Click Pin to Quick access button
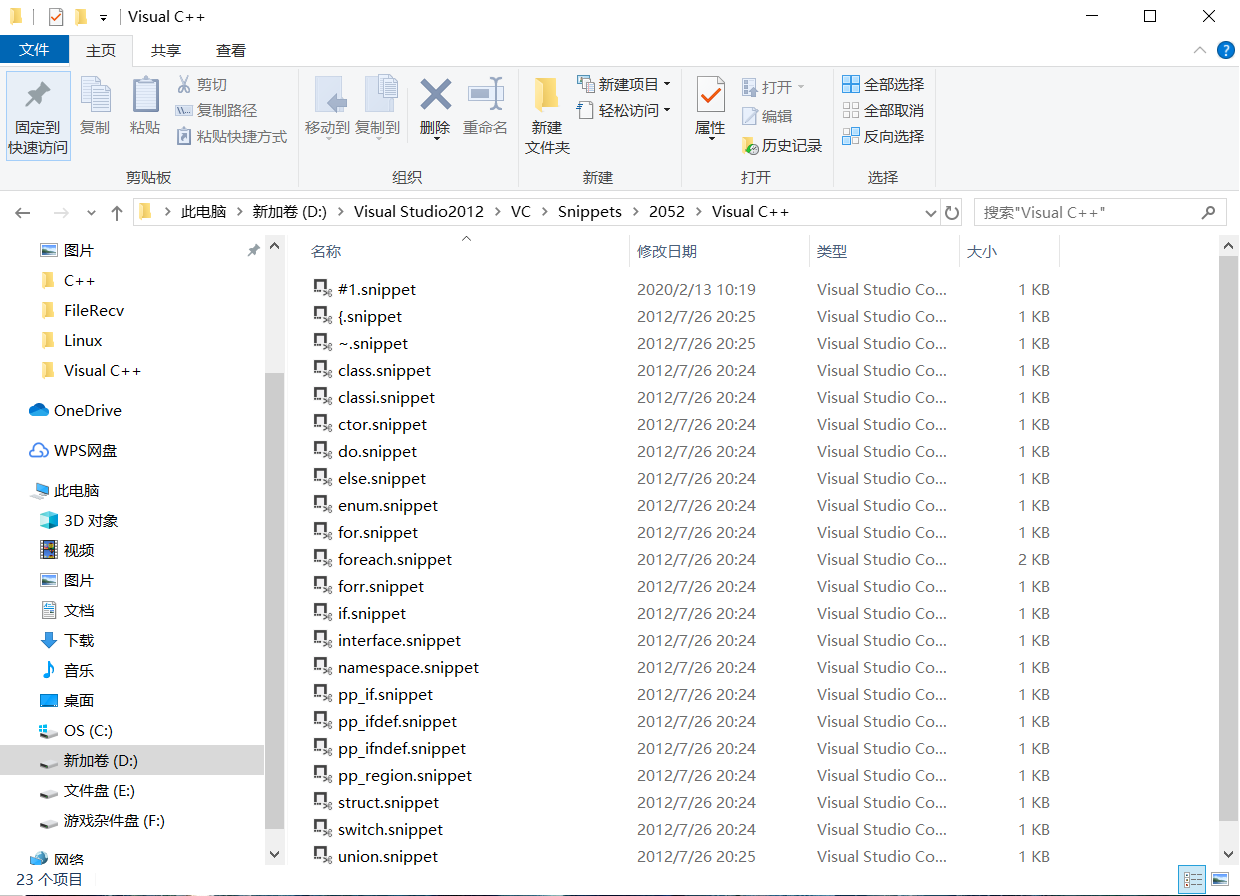1240x896 pixels. coord(38,116)
